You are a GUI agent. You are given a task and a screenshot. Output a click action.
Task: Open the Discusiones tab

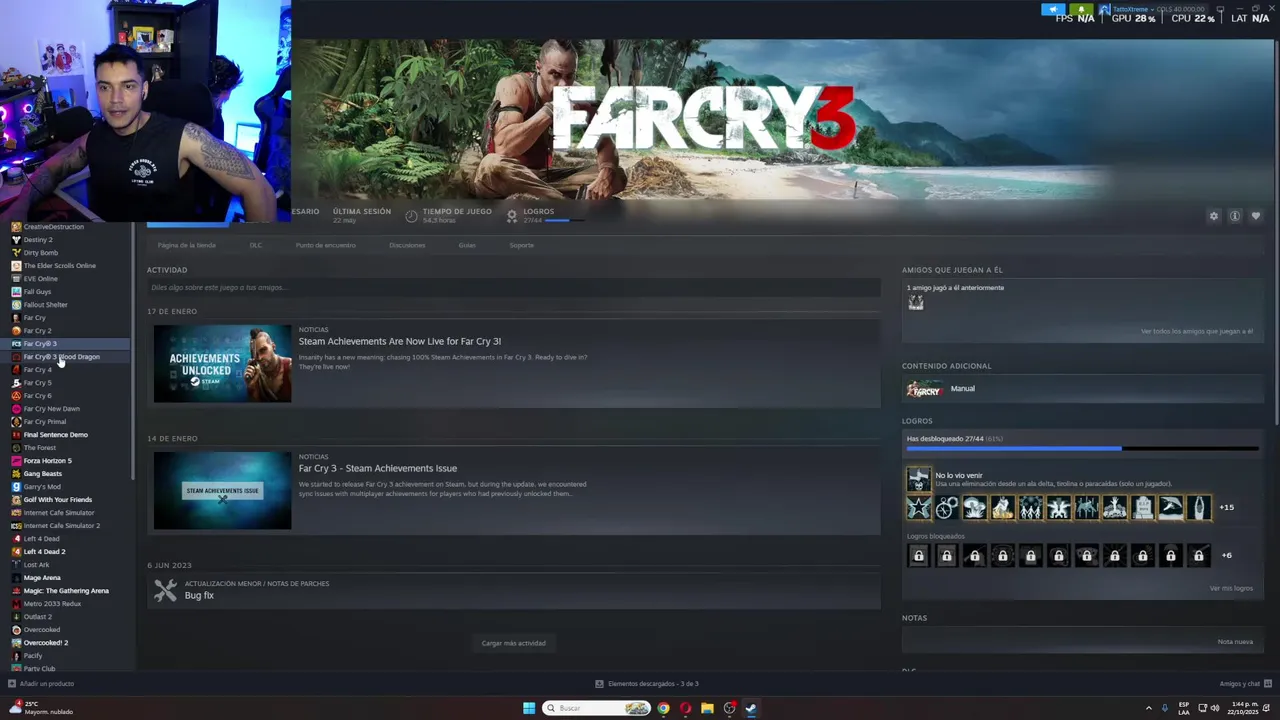coord(407,245)
